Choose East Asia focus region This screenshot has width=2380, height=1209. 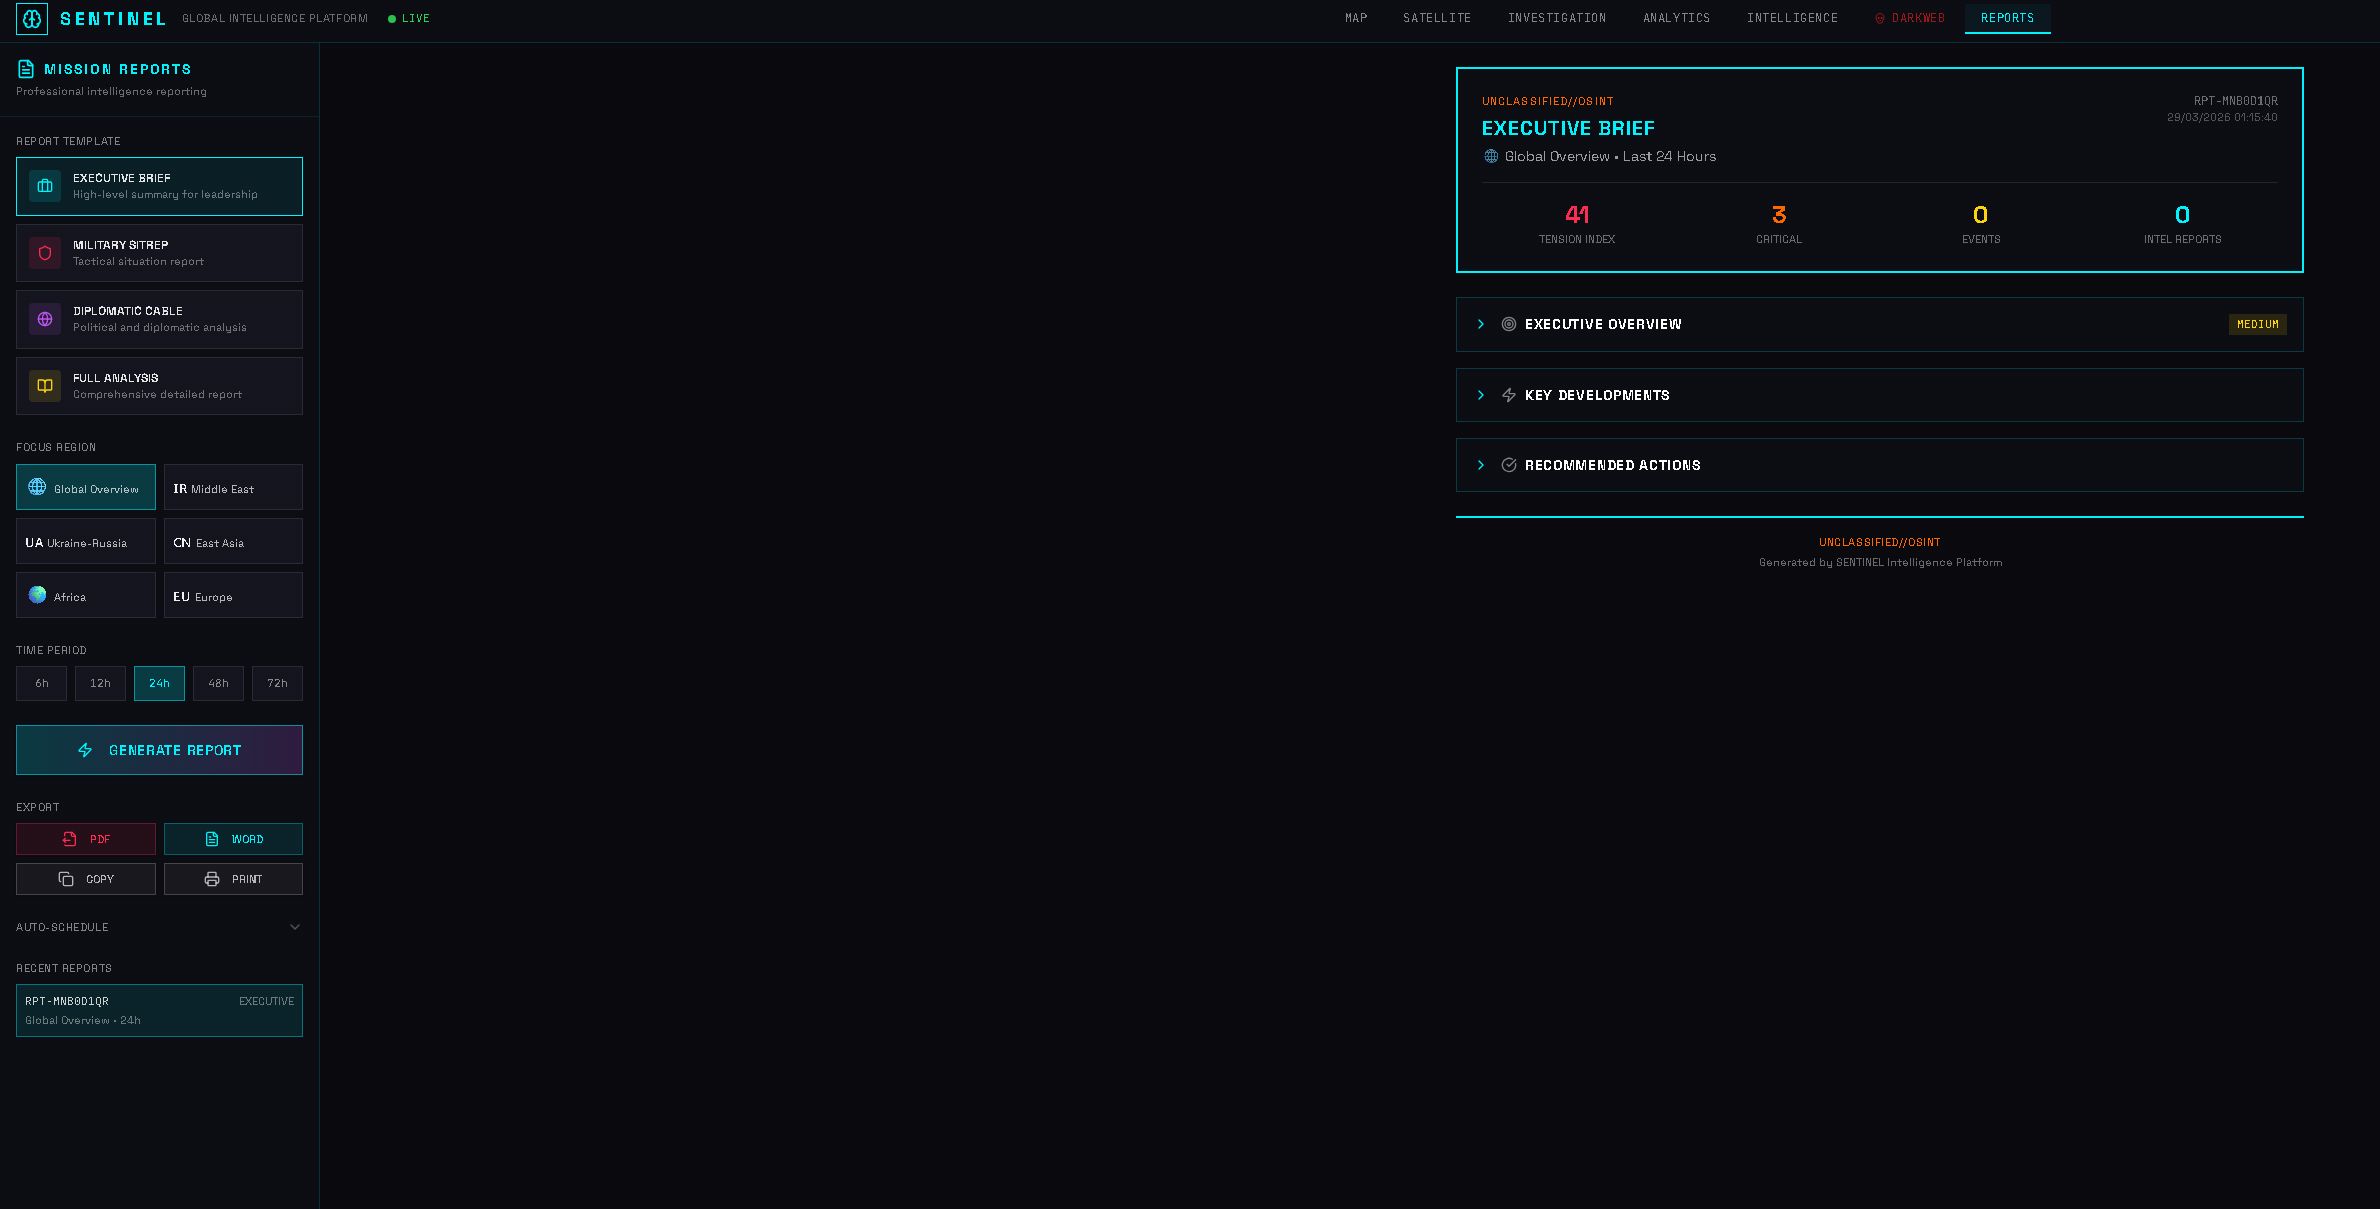click(x=233, y=542)
